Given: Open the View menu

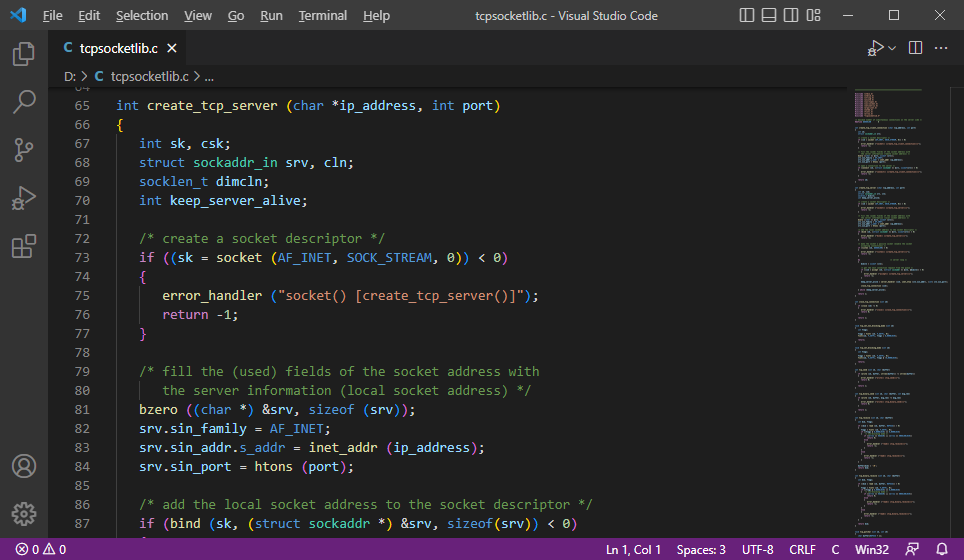Looking at the screenshot, I should (x=197, y=15).
